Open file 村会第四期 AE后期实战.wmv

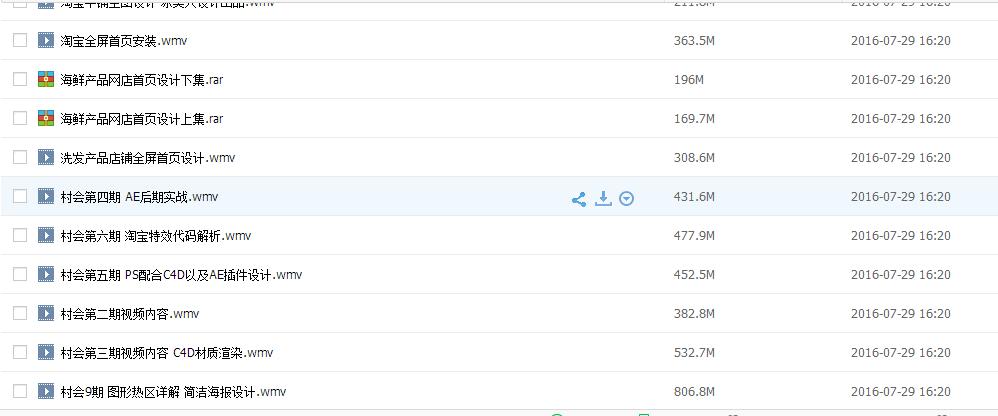click(139, 197)
